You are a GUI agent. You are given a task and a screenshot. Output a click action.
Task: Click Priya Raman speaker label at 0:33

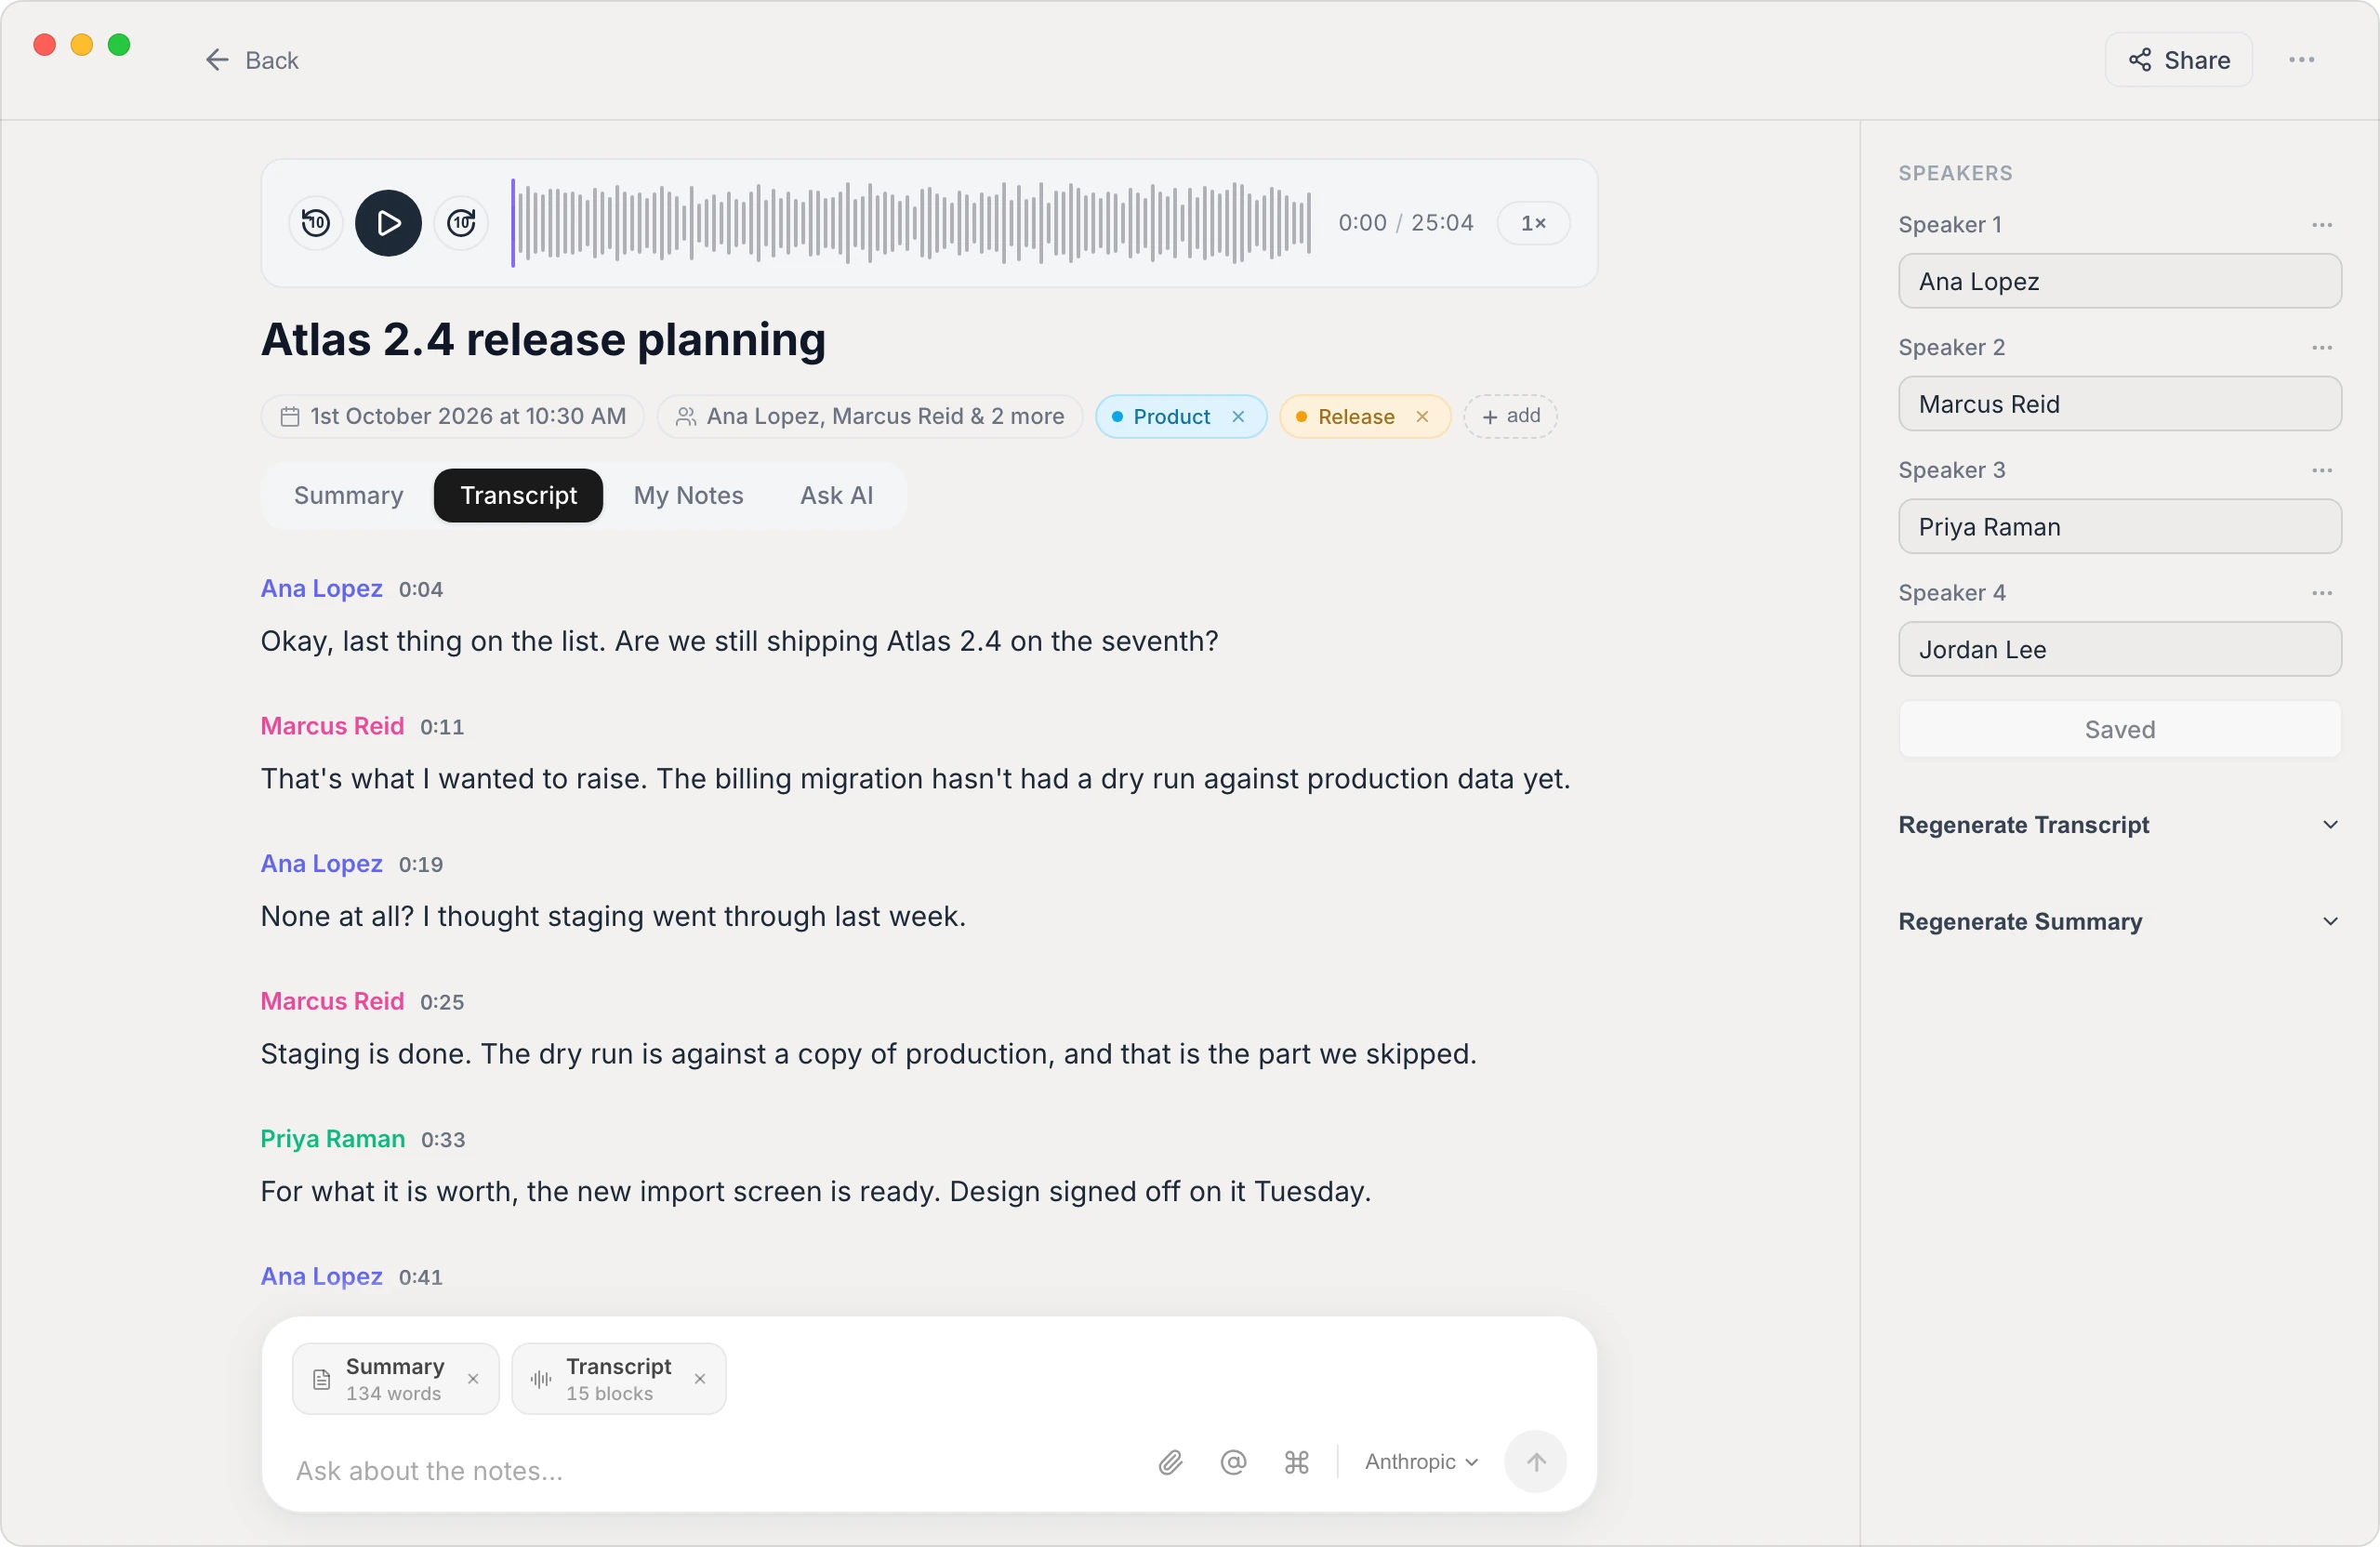click(x=333, y=1139)
